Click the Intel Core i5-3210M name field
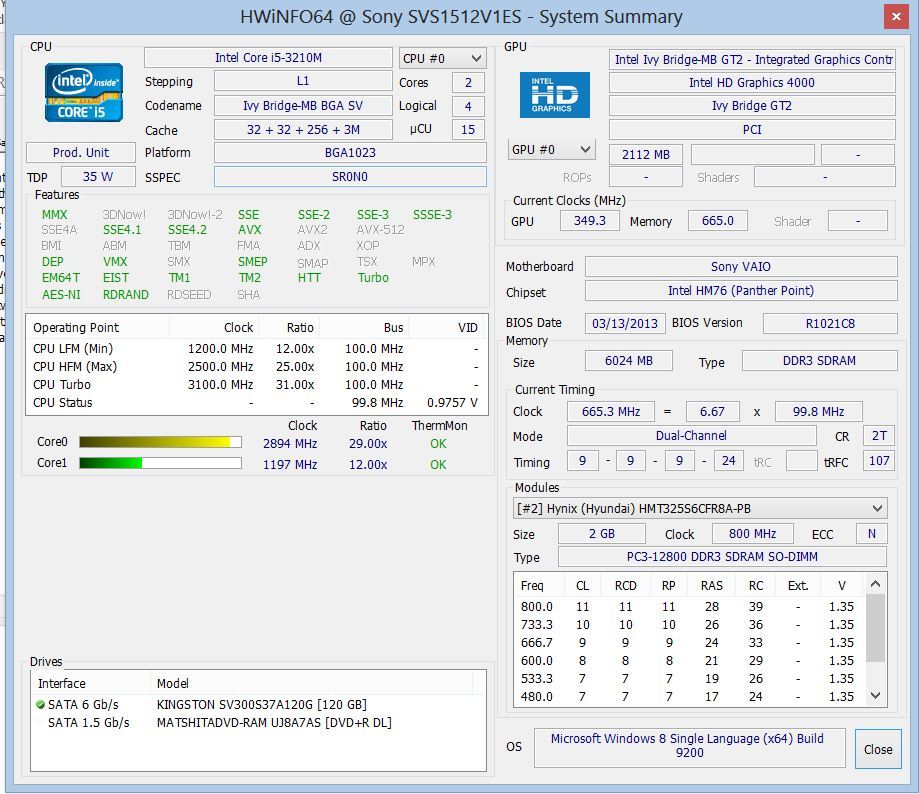The image size is (919, 794). [268, 58]
